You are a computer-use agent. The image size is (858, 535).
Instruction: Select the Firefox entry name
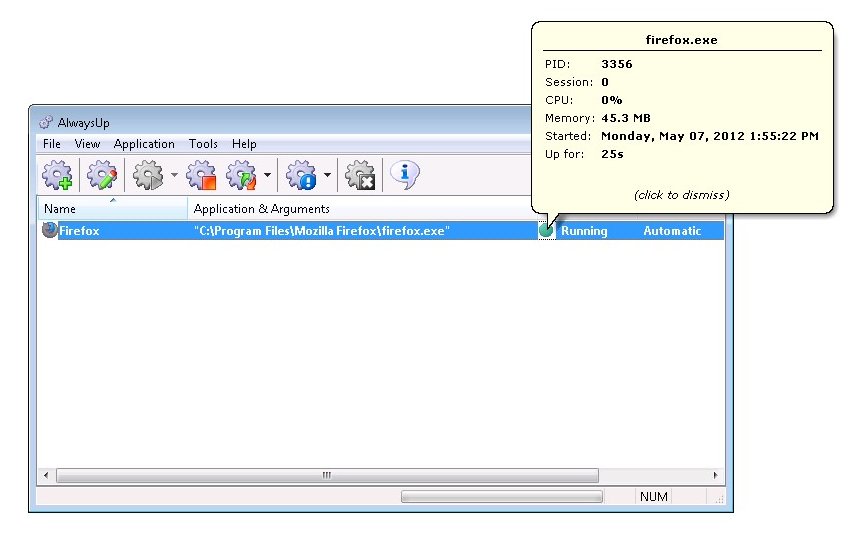[x=79, y=231]
